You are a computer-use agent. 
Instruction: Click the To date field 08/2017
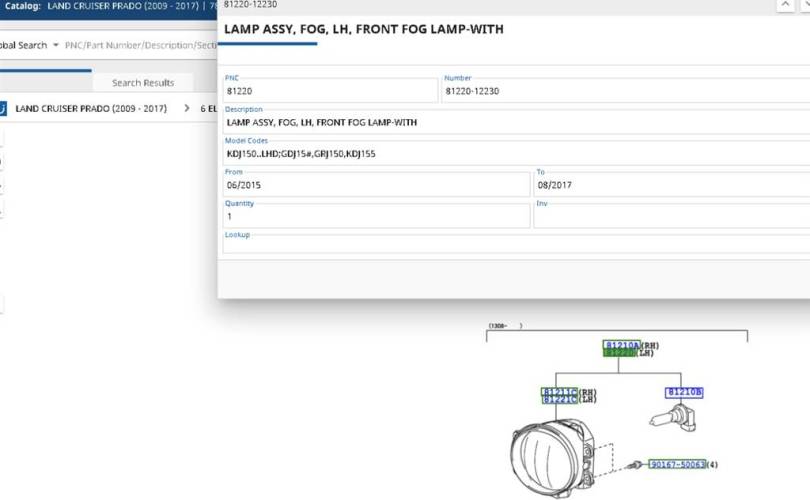coord(671,185)
